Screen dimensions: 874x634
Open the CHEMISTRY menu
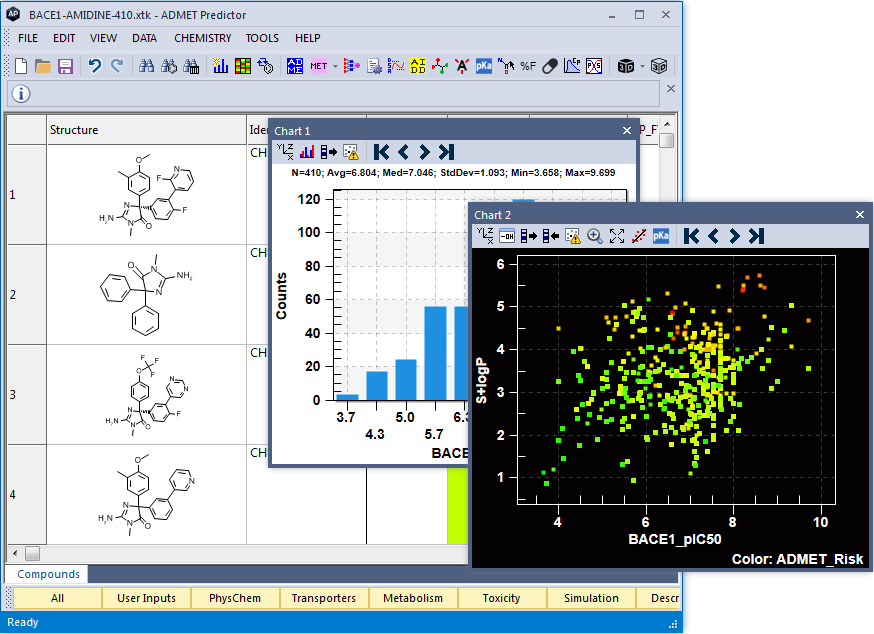[202, 38]
